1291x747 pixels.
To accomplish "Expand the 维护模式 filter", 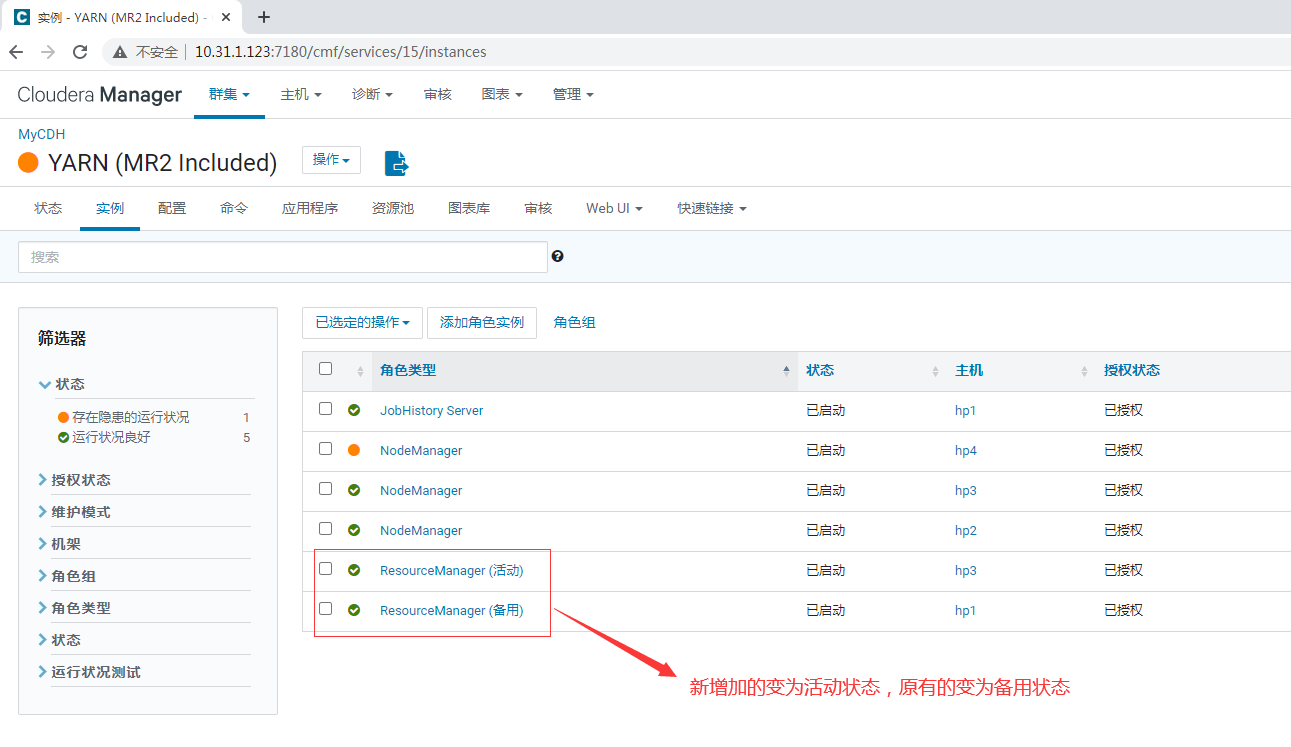I will click(x=75, y=512).
